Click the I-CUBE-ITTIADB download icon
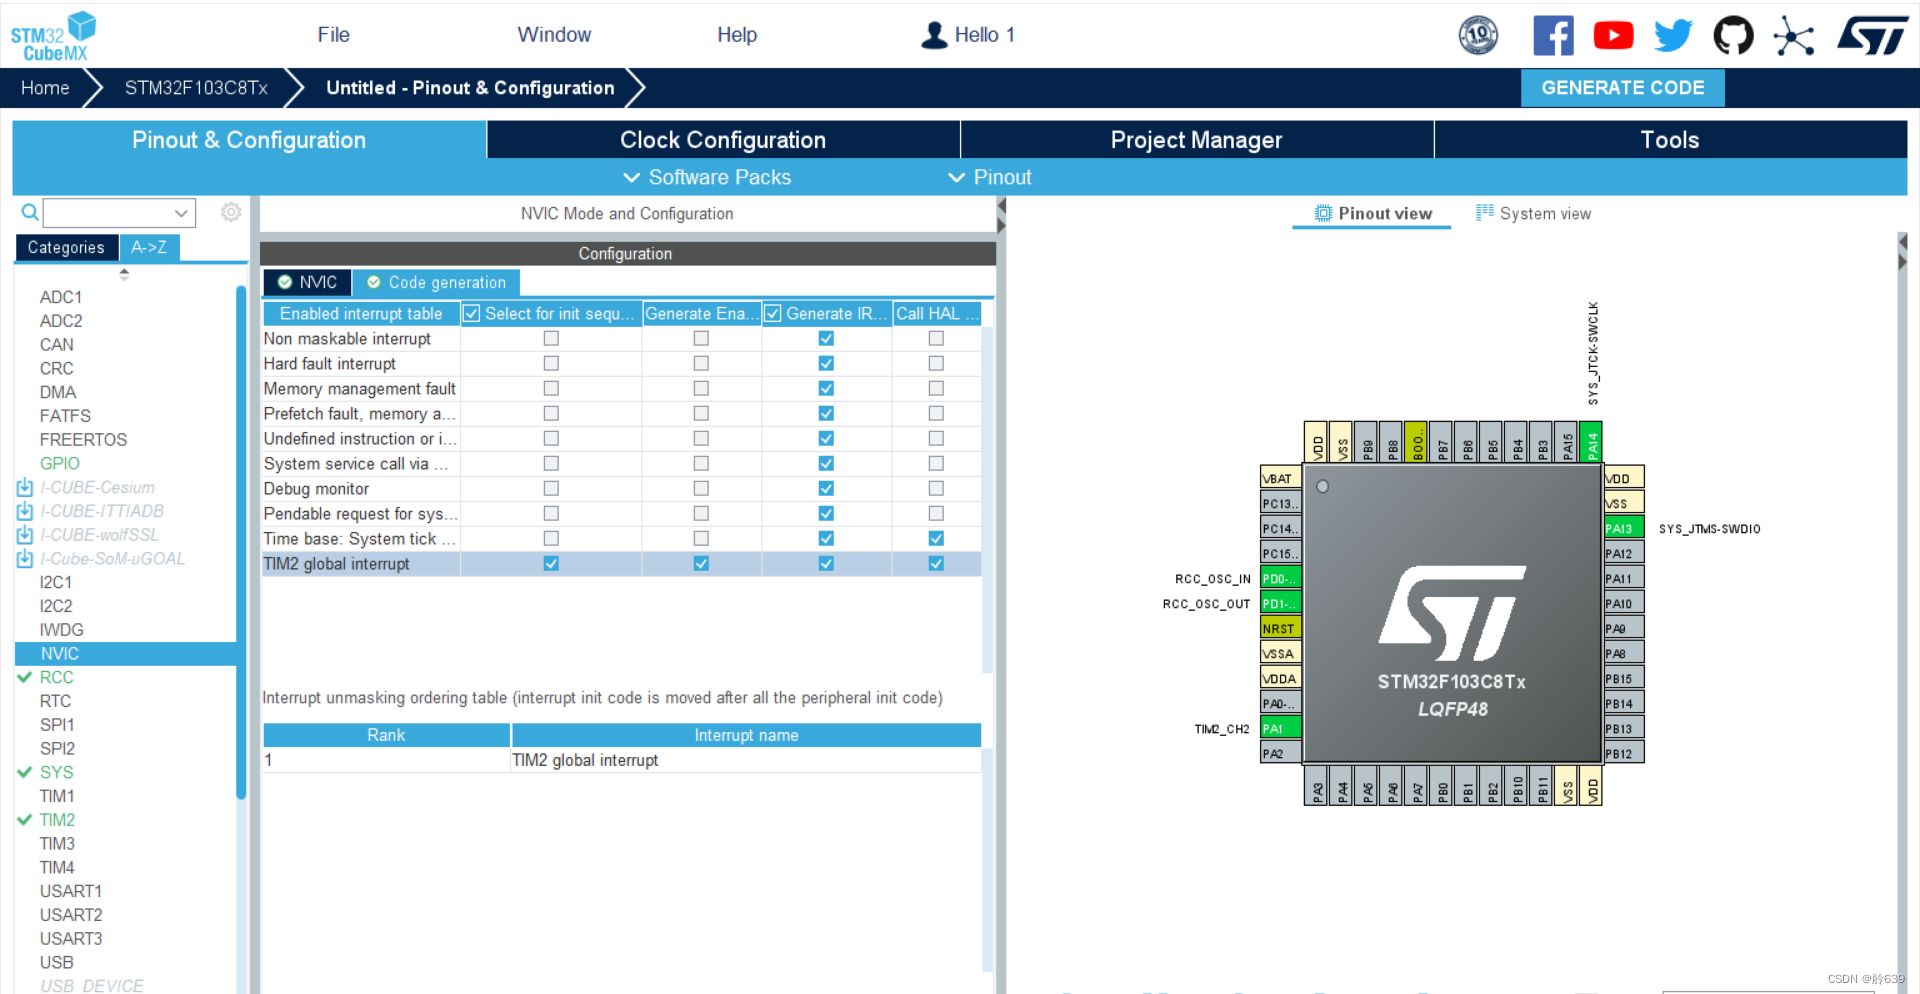The image size is (1920, 994). (x=25, y=511)
